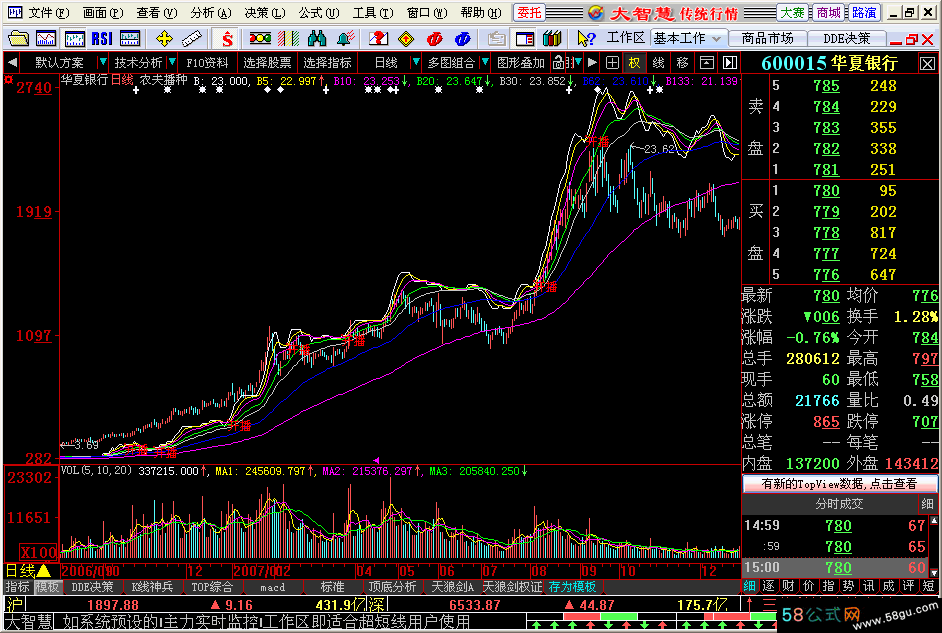Click the cursor with question mark help icon
Screen dimensions: 942x633
(586, 39)
